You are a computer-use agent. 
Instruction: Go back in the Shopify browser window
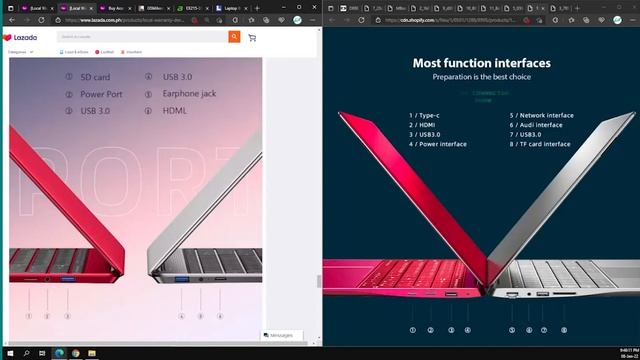tap(331, 20)
